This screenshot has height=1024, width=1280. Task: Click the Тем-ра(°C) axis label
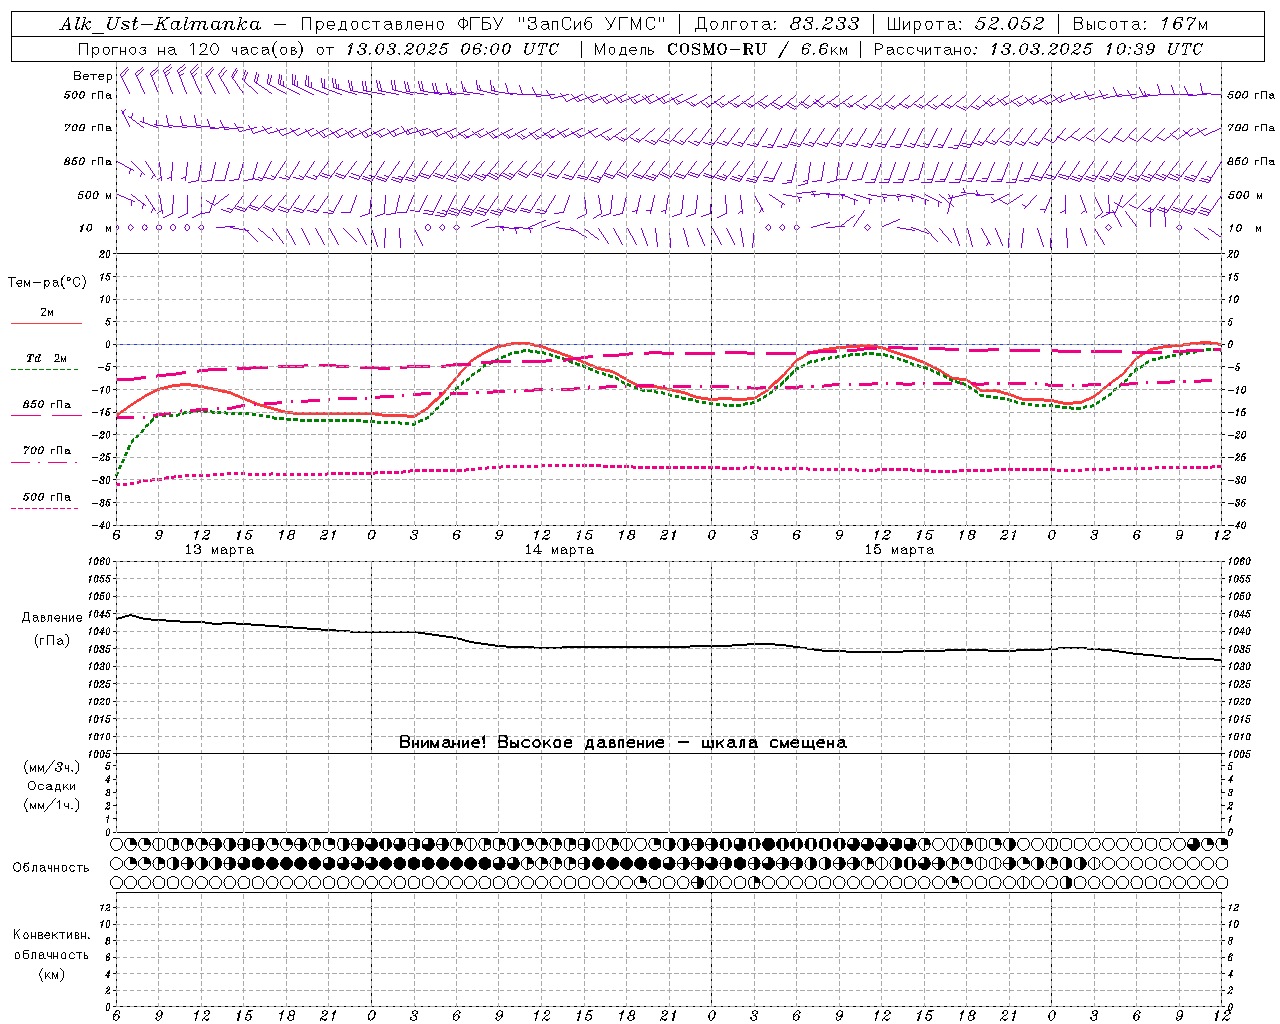47,283
